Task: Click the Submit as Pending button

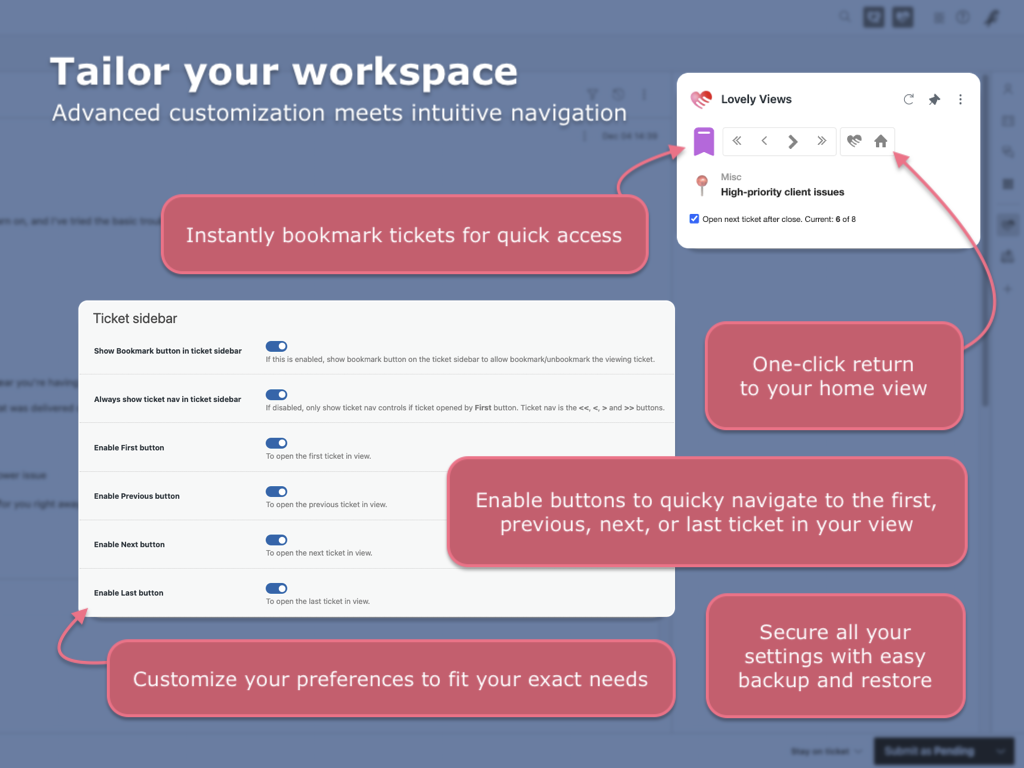Action: (x=930, y=751)
